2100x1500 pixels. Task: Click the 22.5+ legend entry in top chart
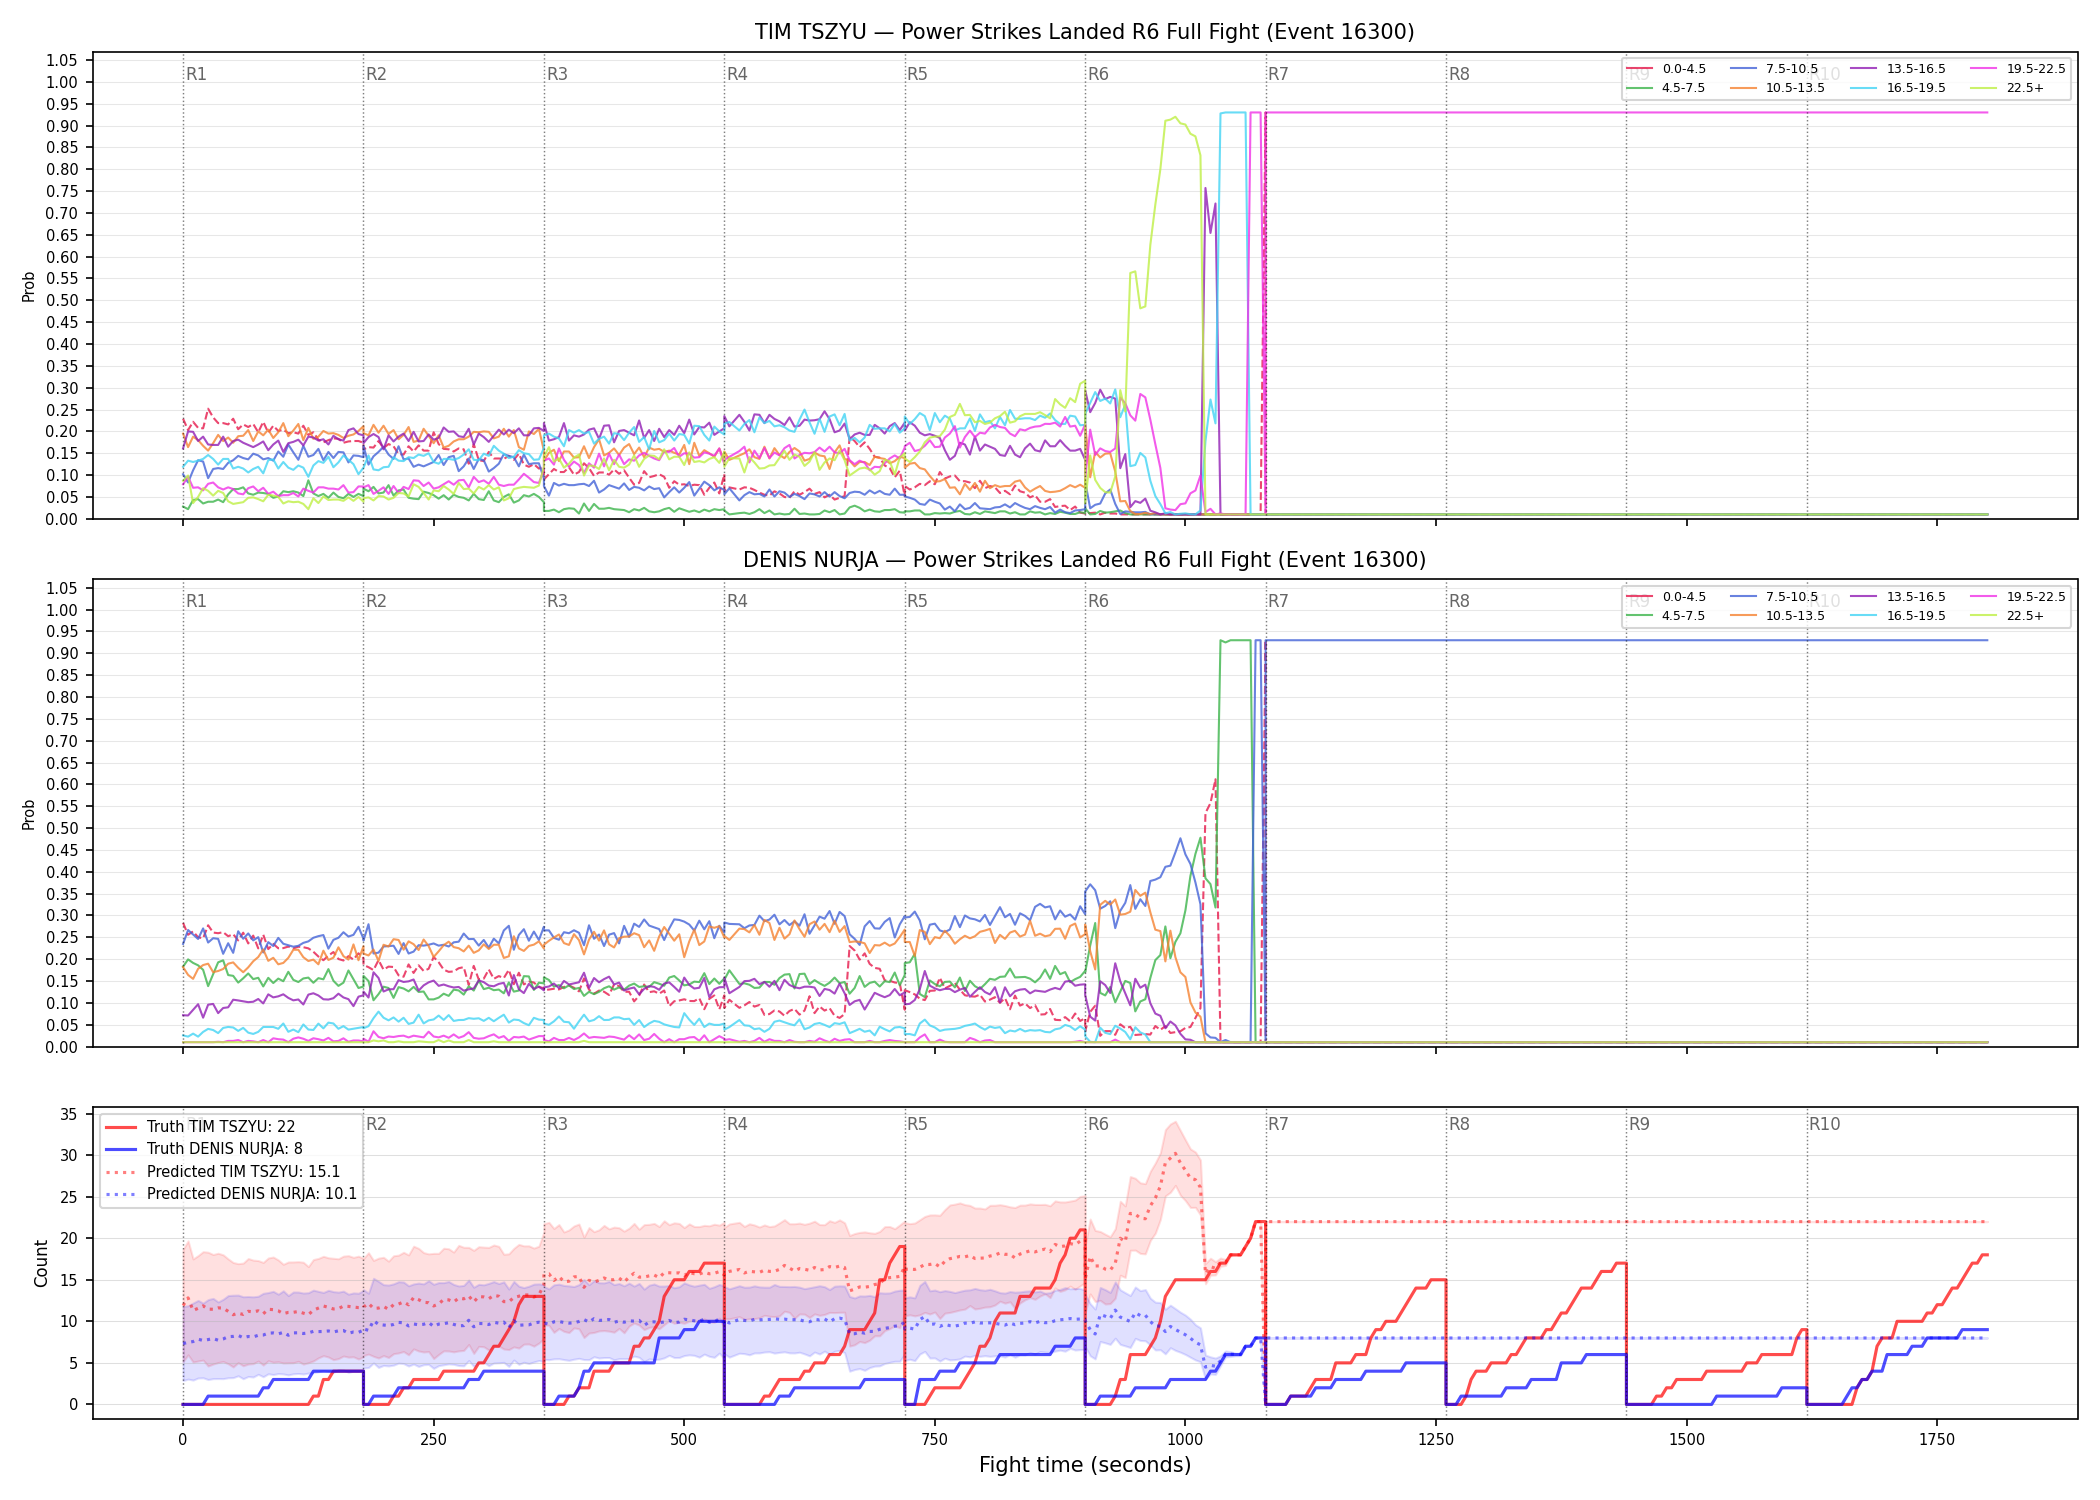(x=2008, y=88)
